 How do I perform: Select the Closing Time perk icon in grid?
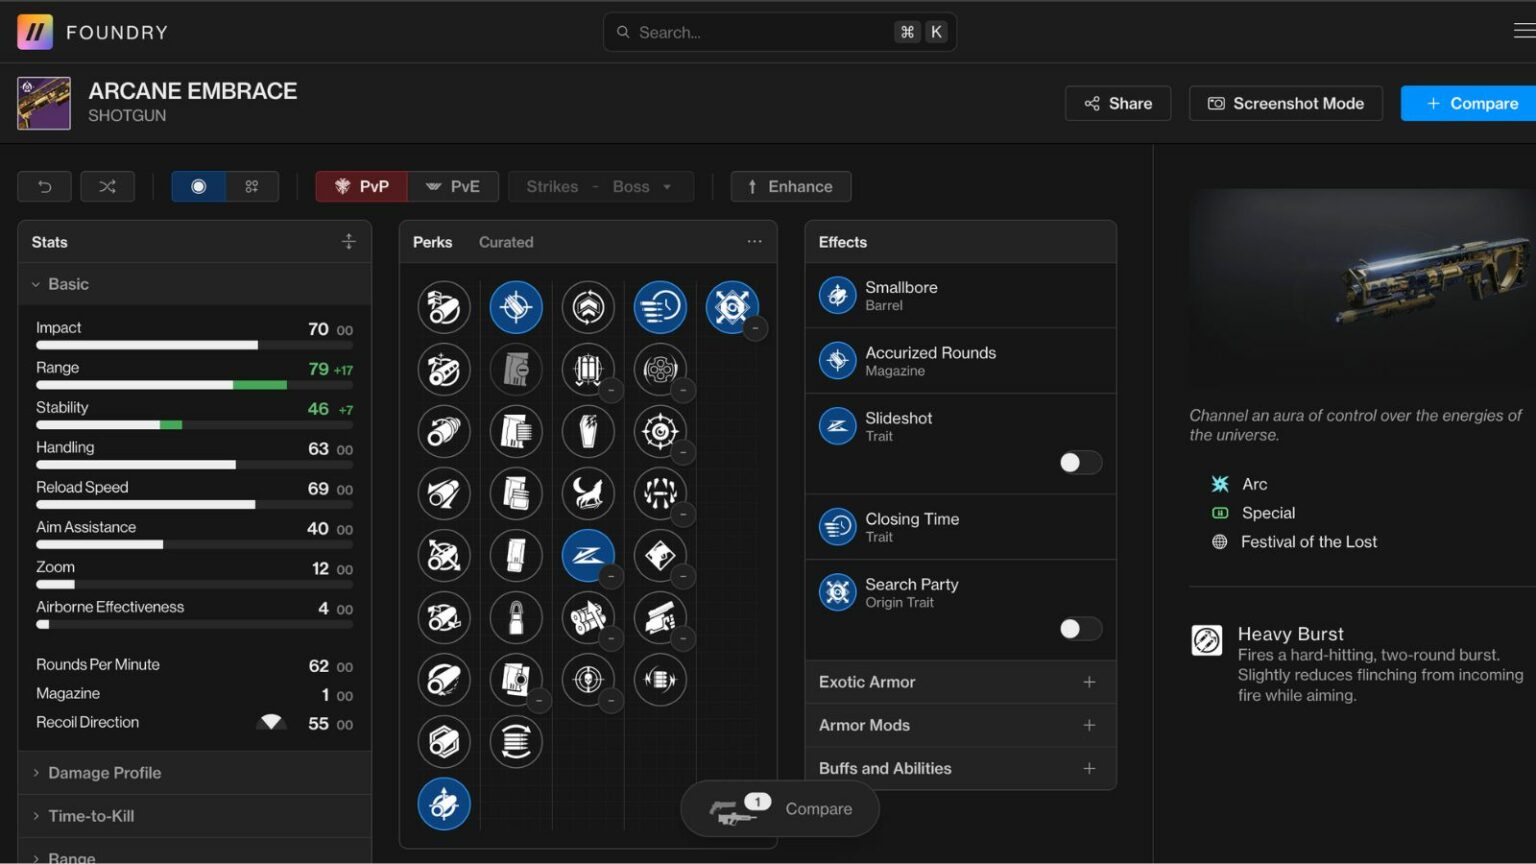(660, 307)
